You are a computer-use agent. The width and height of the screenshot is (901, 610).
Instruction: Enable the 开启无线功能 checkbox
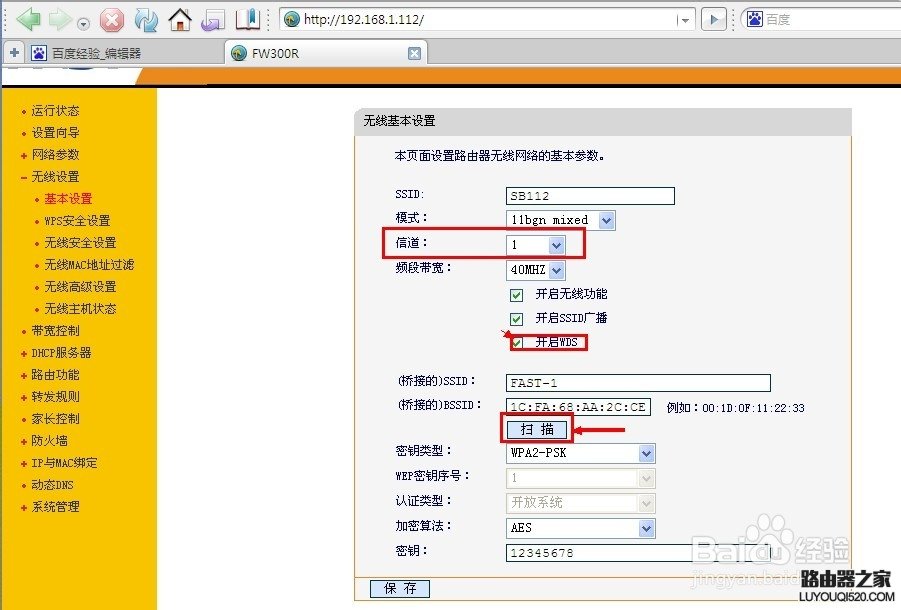pos(516,295)
